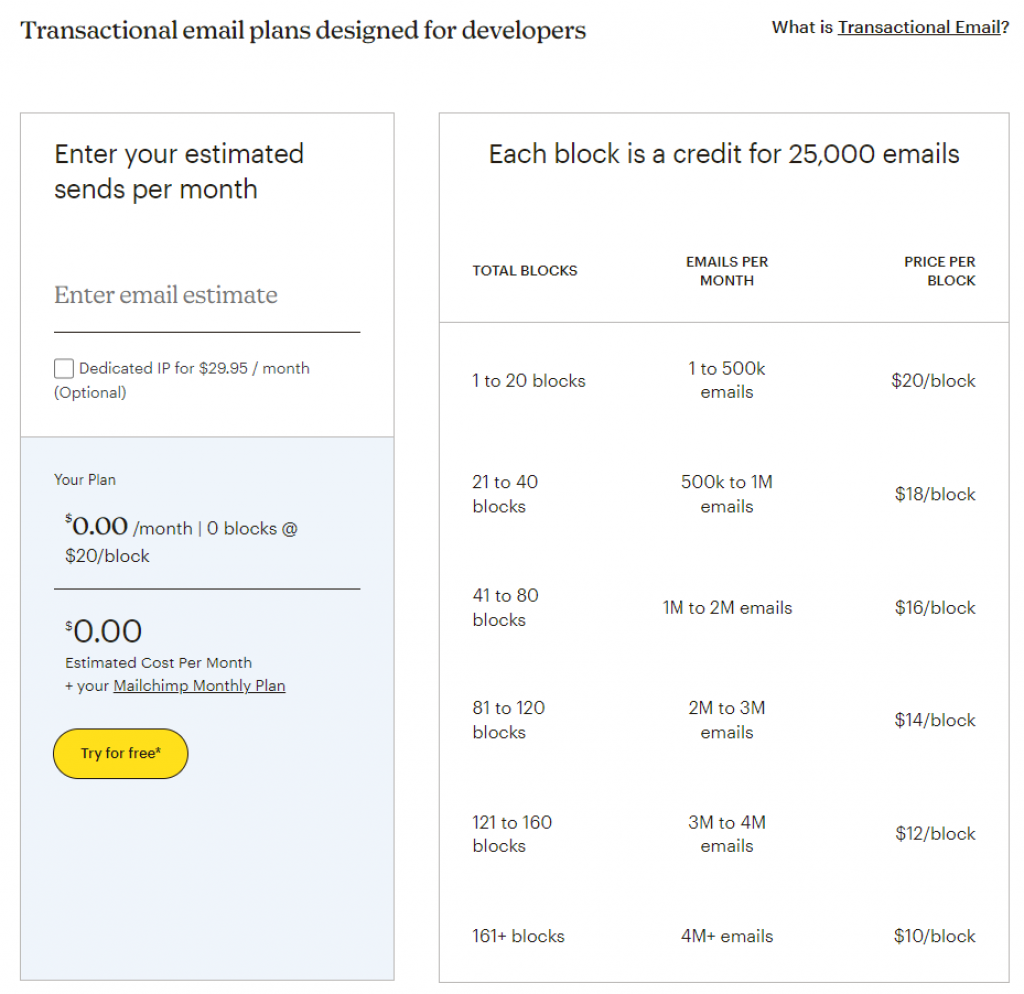Open the Mailchimp Monthly Plan link
Image resolution: width=1024 pixels, height=994 pixels.
click(x=199, y=686)
